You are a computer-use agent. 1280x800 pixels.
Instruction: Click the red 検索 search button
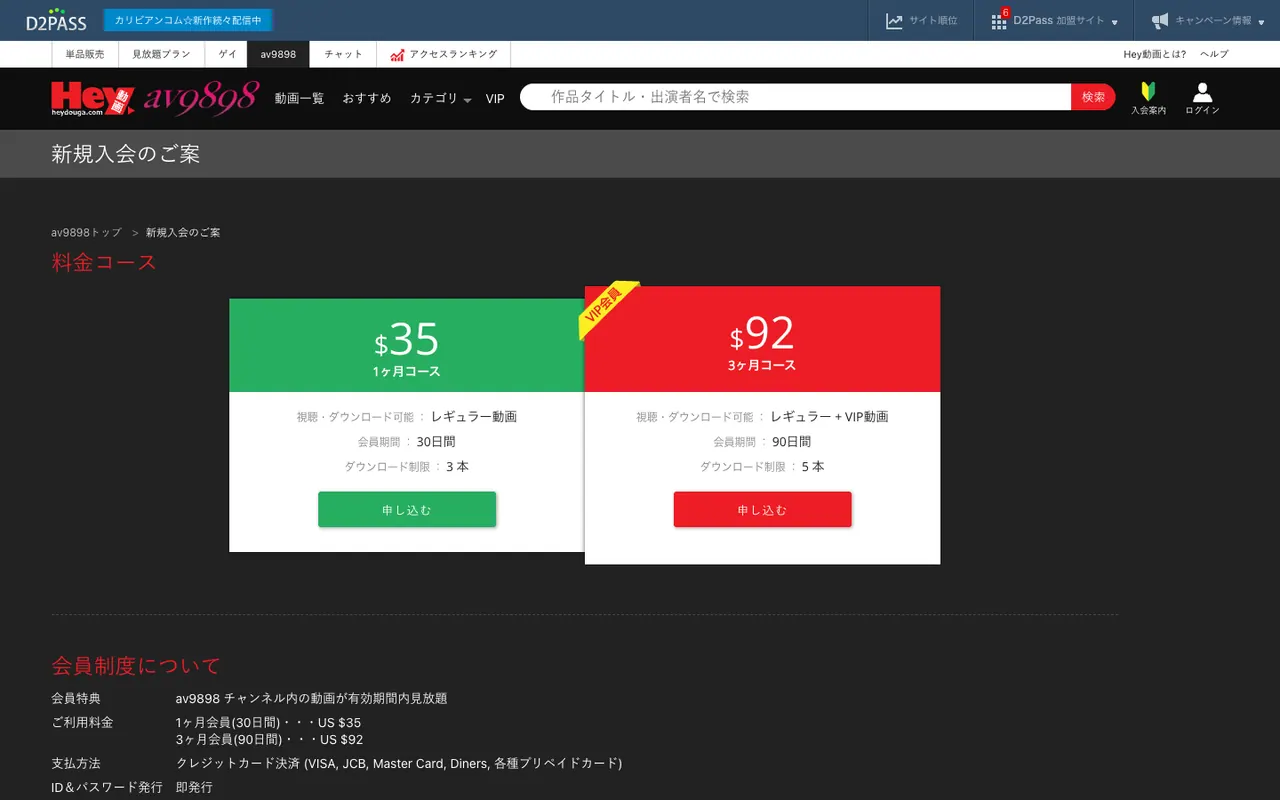coord(1093,97)
